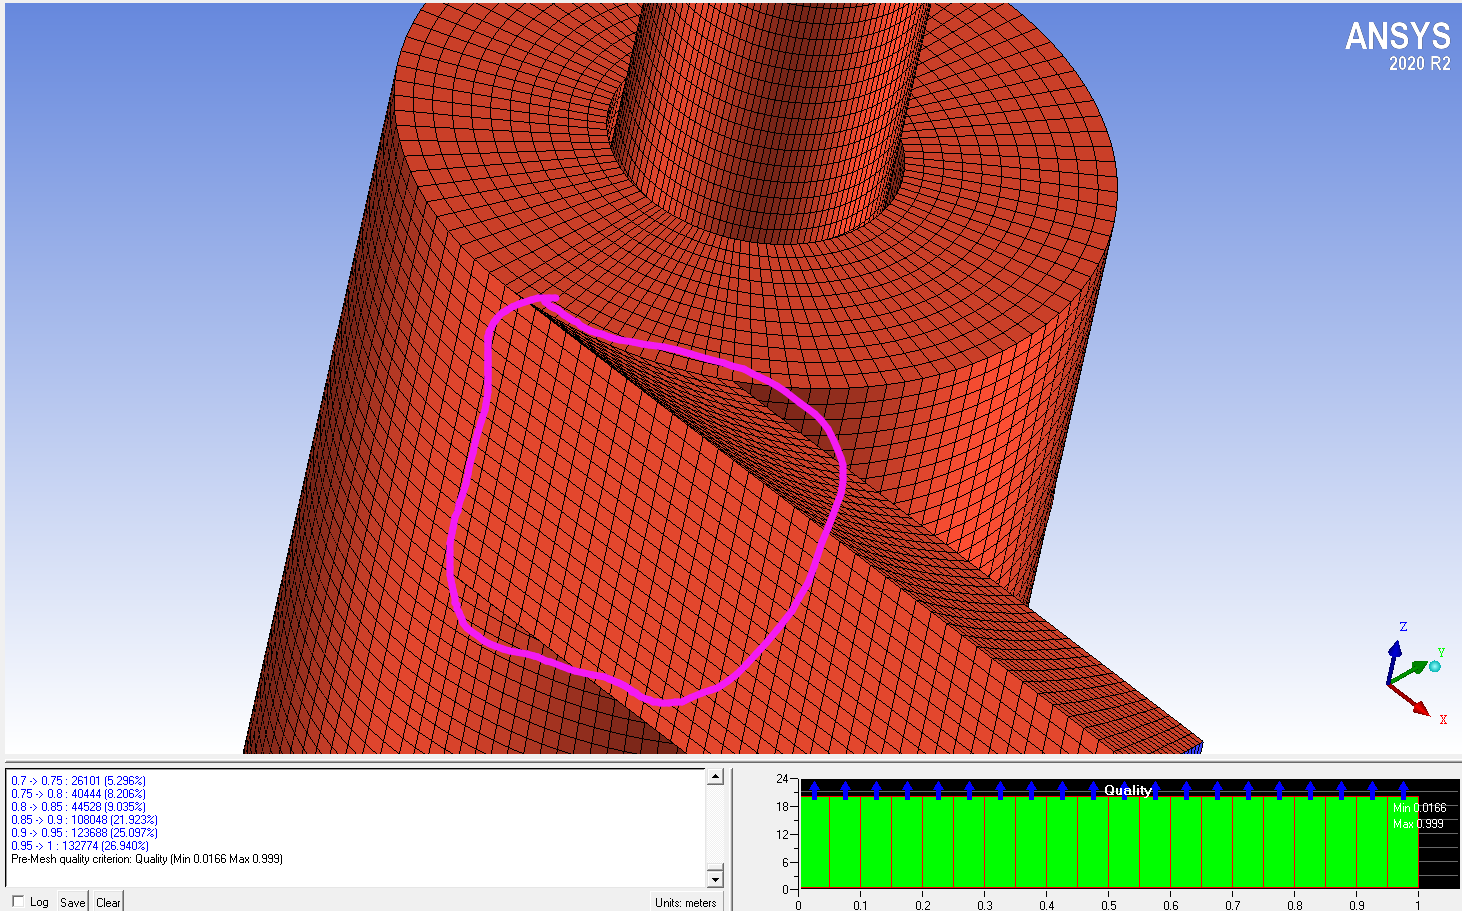Click the Units: meters indicator
Viewport: 1462px width, 911px height.
[686, 902]
